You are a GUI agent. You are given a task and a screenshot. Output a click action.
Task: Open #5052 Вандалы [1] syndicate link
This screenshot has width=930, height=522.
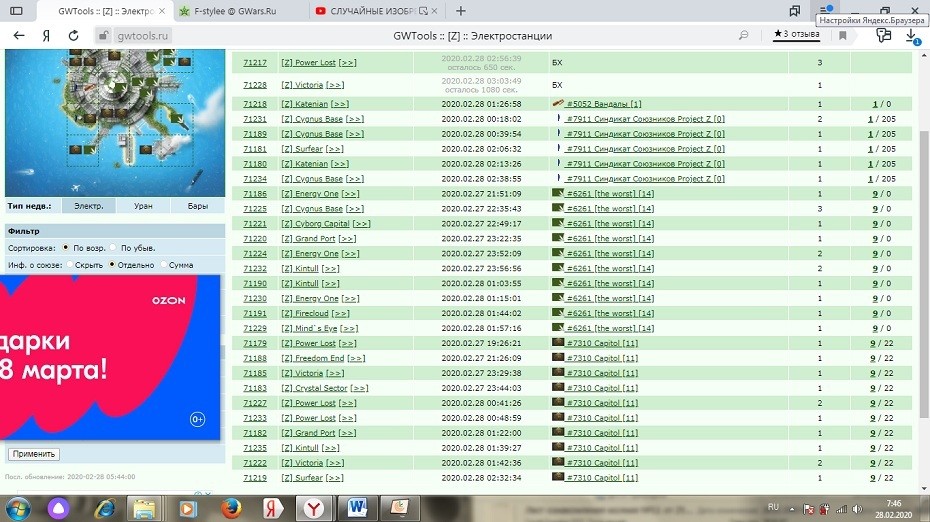[604, 104]
